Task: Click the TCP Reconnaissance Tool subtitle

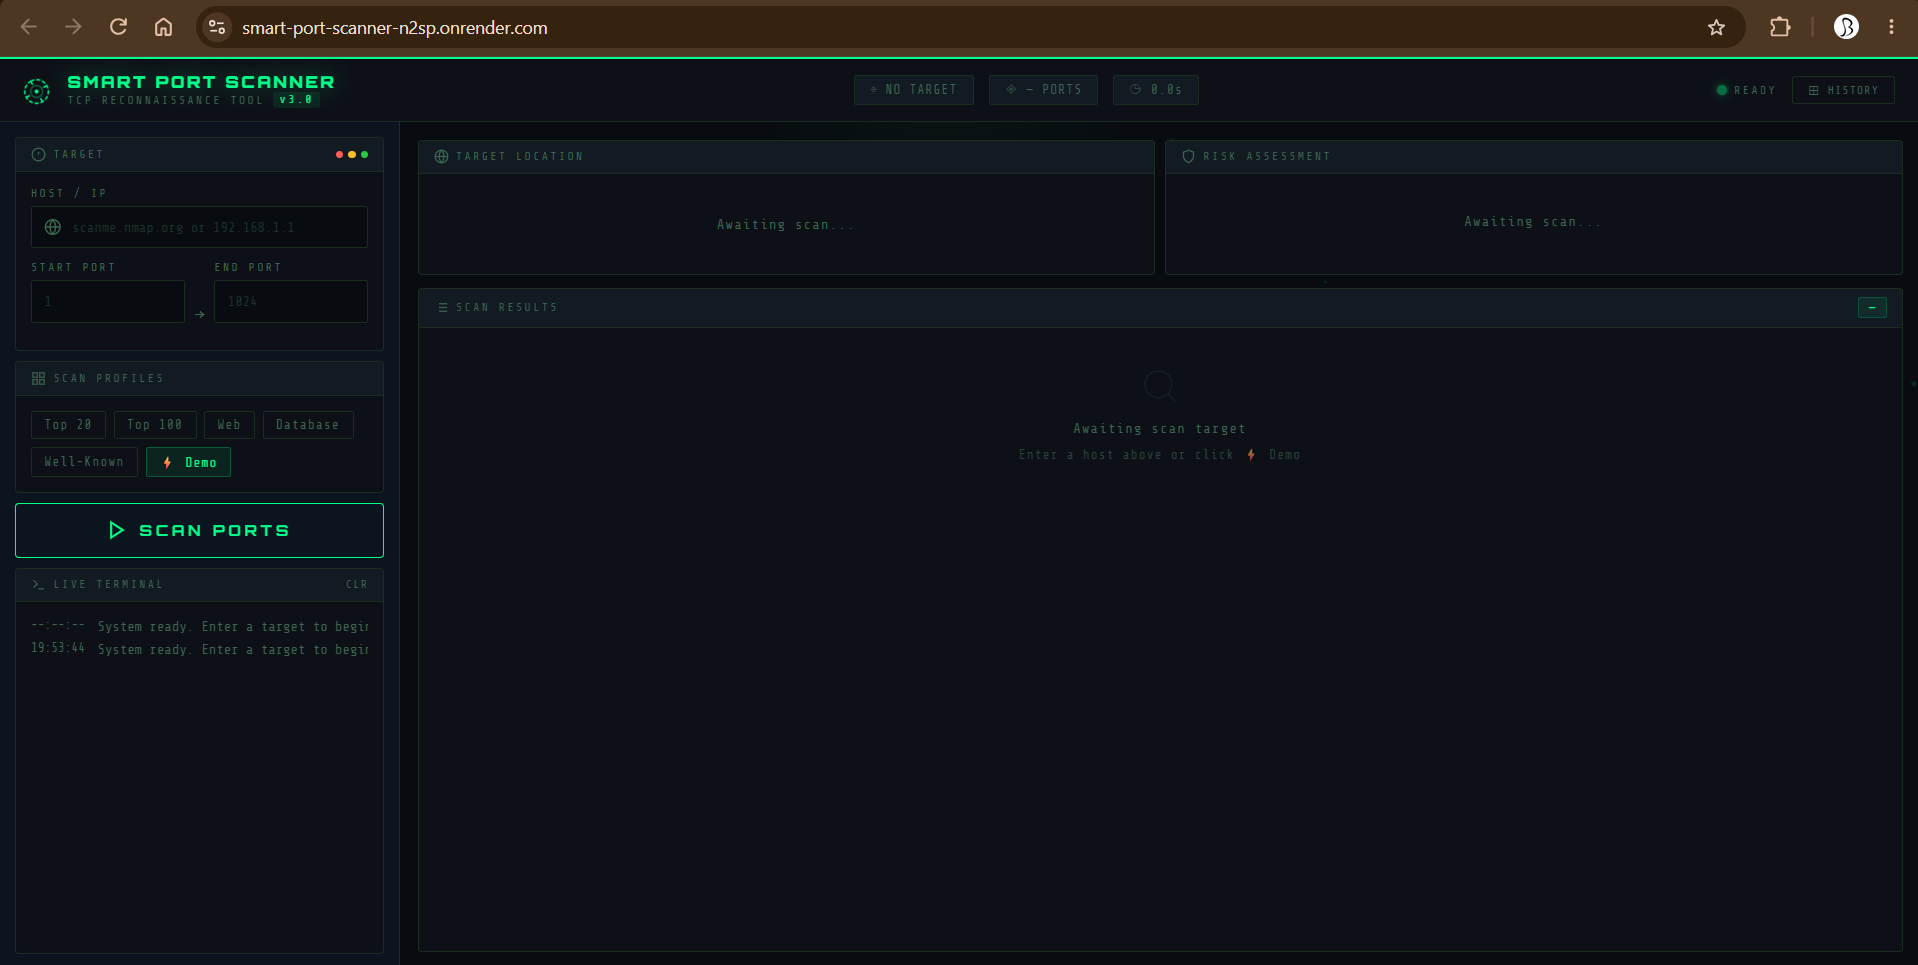Action: coord(165,100)
